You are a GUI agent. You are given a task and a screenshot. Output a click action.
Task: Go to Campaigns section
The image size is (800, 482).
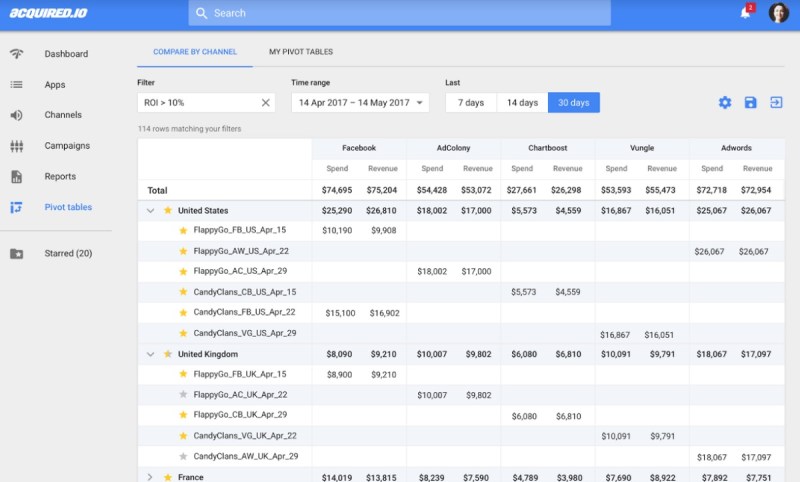(x=67, y=145)
